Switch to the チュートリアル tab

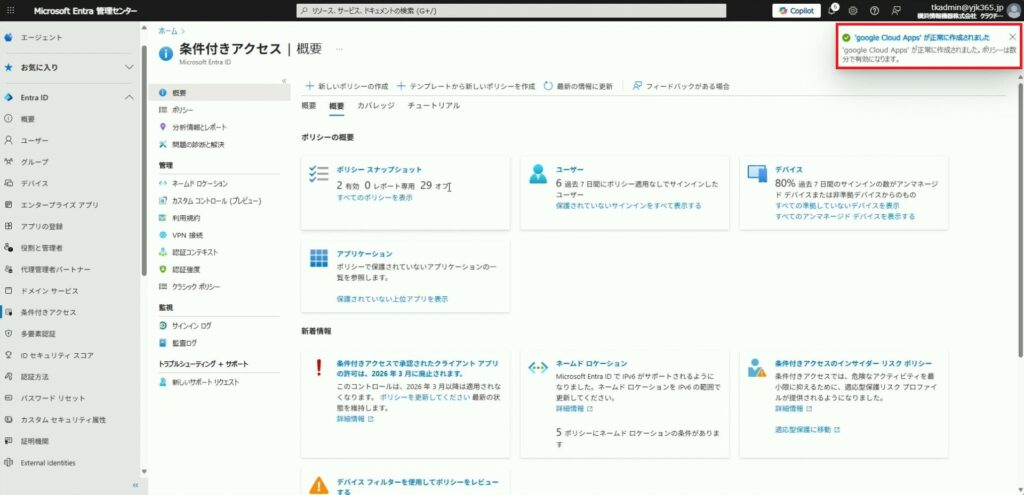434,105
